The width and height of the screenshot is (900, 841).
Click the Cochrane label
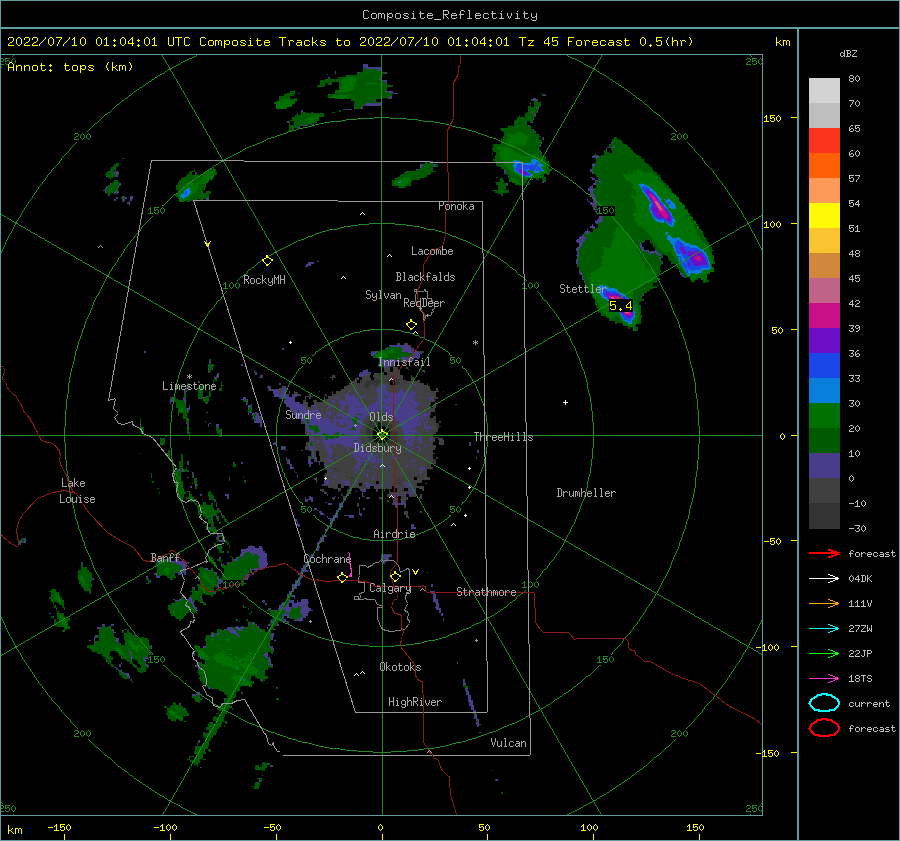pyautogui.click(x=327, y=559)
